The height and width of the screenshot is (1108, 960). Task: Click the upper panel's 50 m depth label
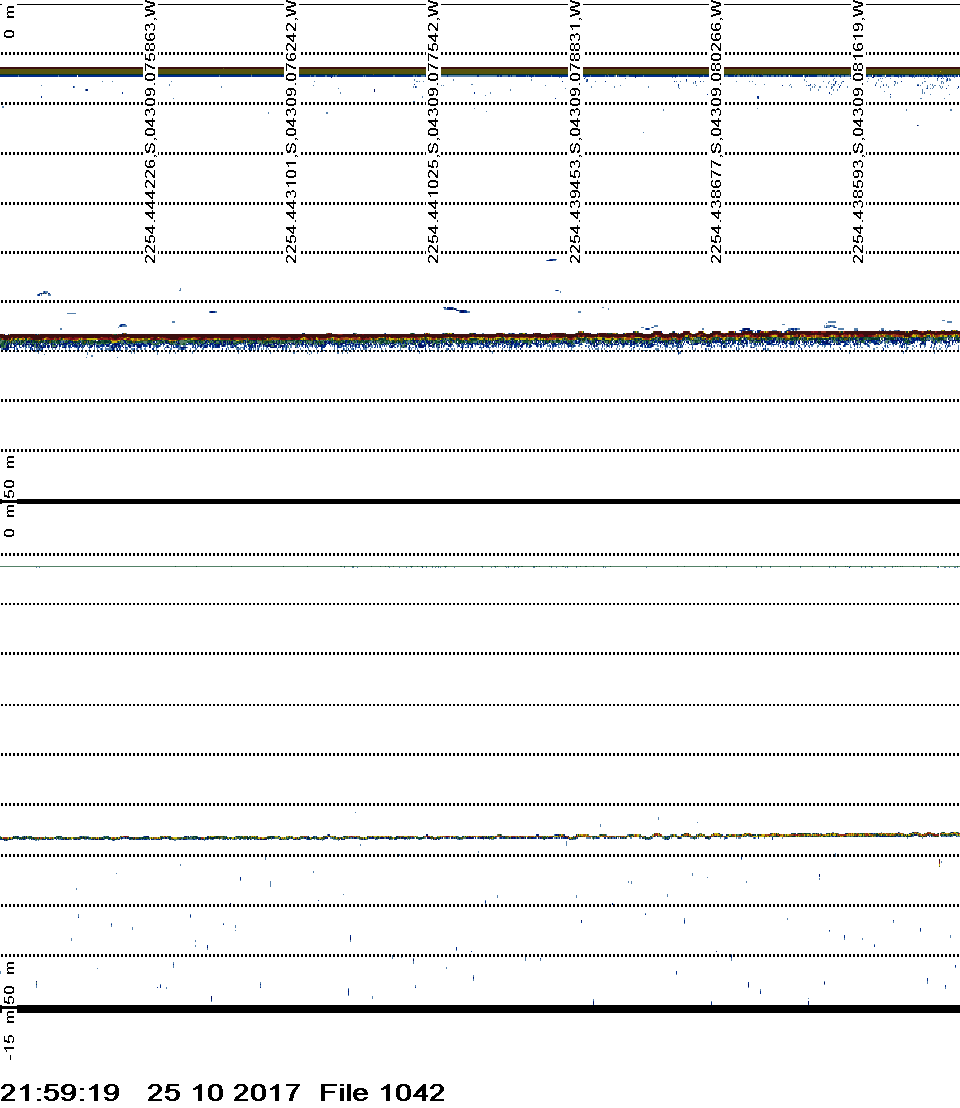coord(10,476)
